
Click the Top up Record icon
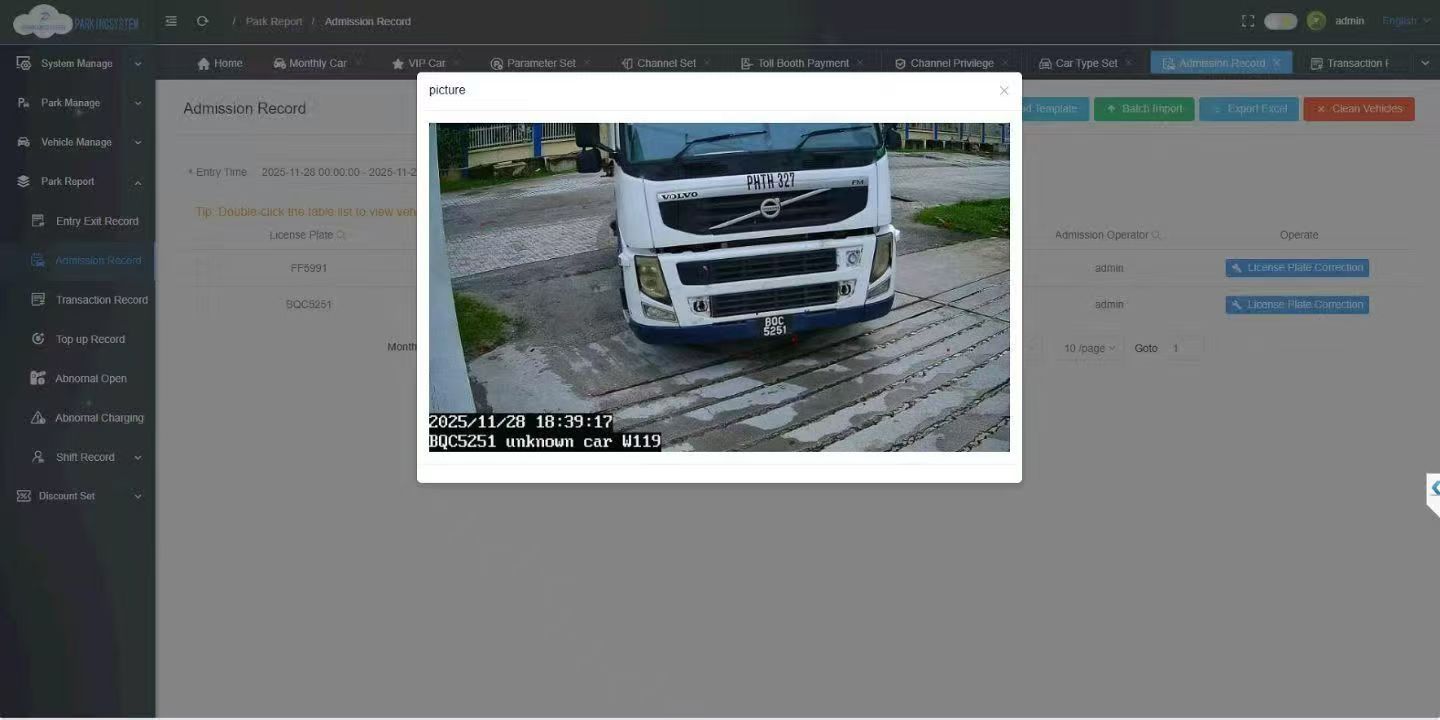(x=38, y=339)
